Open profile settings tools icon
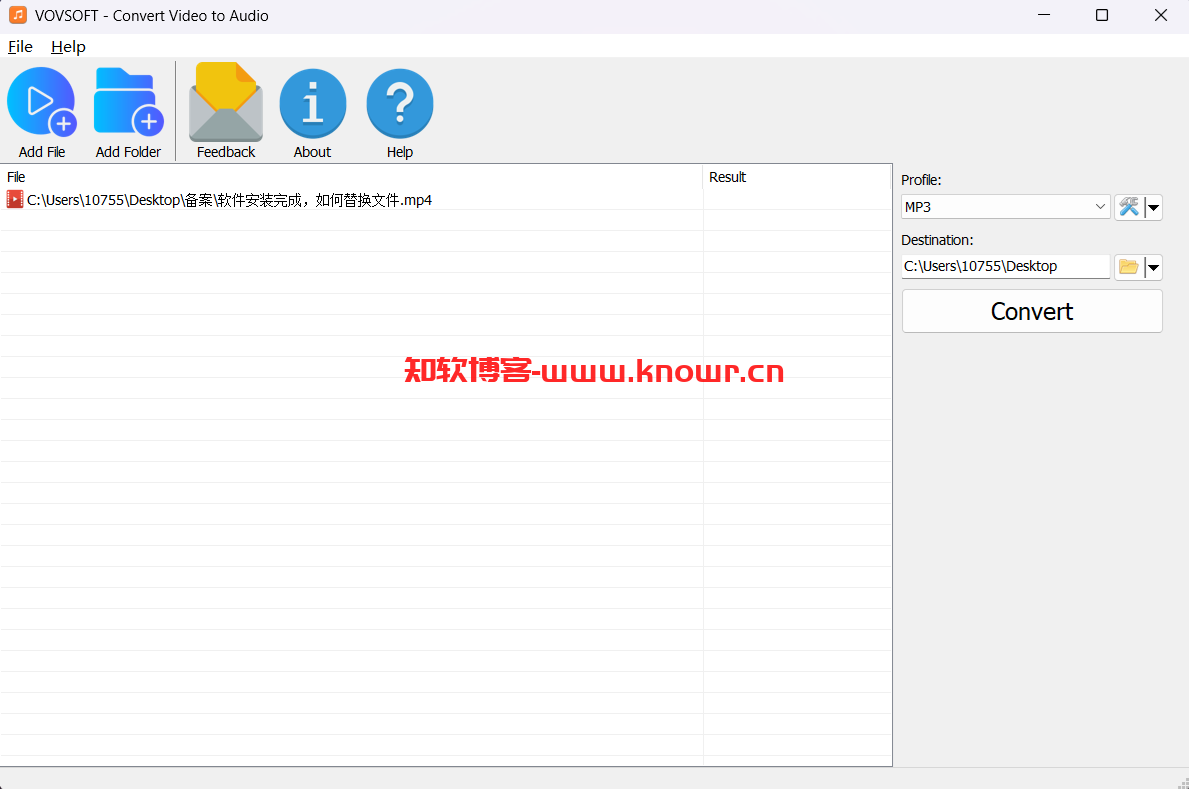This screenshot has height=789, width=1189. point(1128,206)
